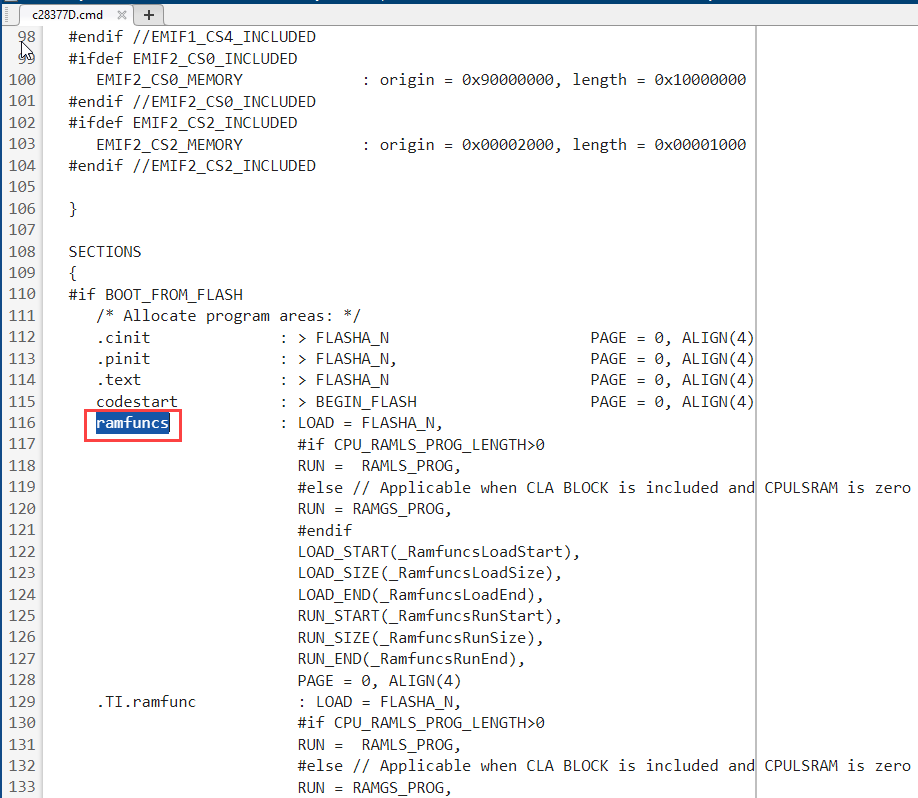This screenshot has height=798, width=918.
Task: Click line number 116 in the gutter
Action: coord(22,423)
